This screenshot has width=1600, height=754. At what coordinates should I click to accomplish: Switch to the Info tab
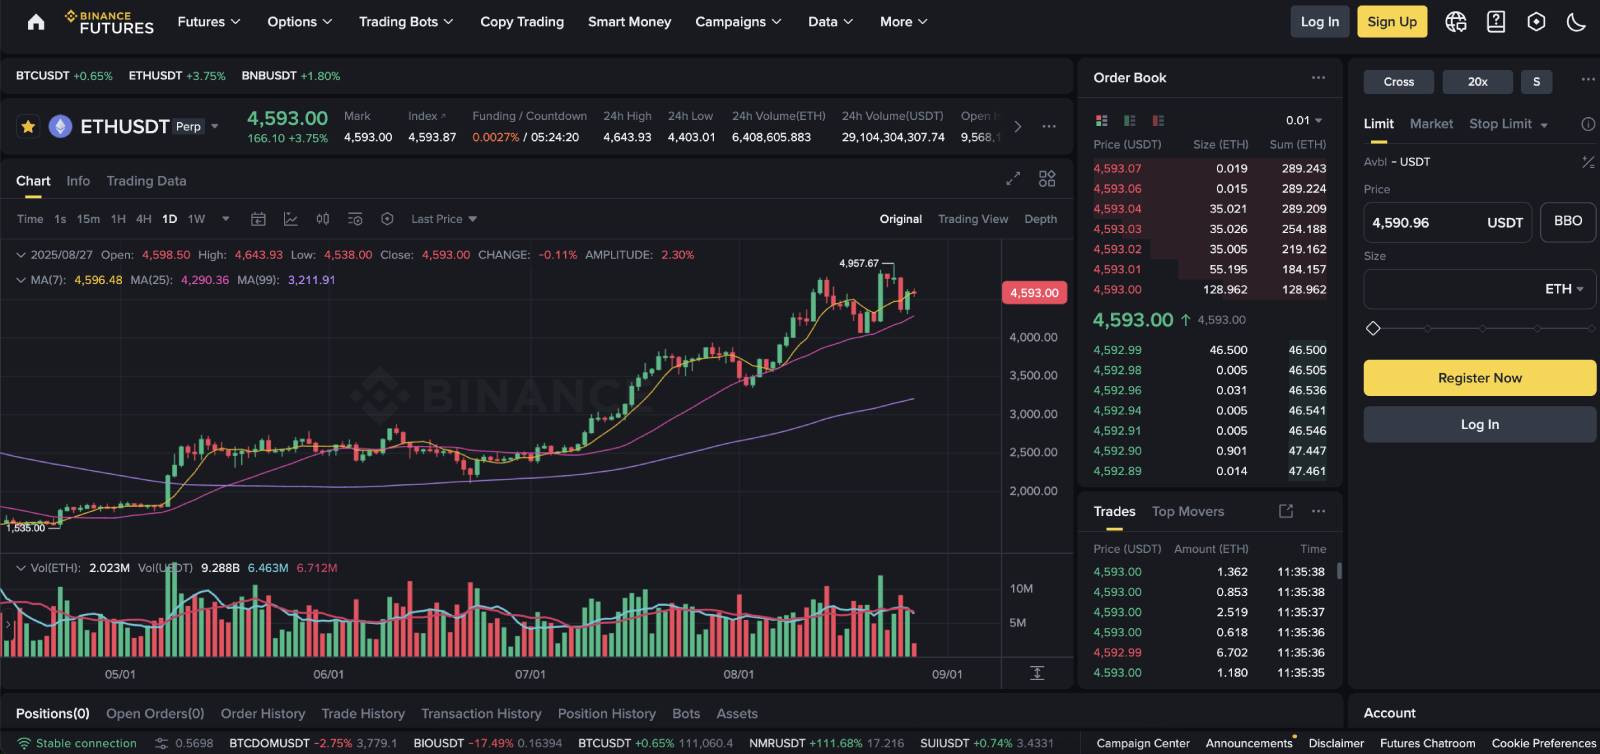tap(78, 181)
